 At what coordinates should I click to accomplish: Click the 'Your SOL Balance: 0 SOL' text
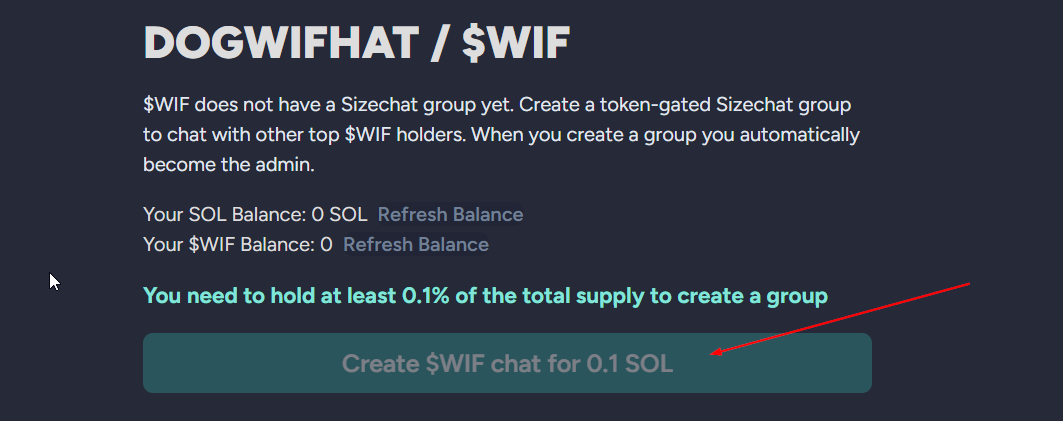coord(255,215)
